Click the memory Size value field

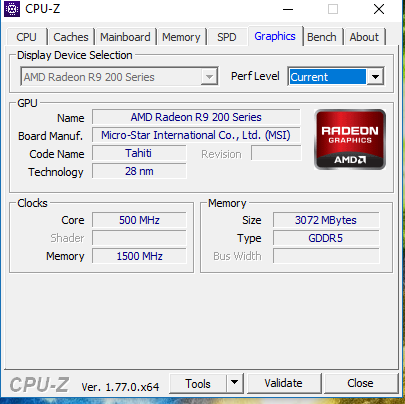(x=326, y=220)
